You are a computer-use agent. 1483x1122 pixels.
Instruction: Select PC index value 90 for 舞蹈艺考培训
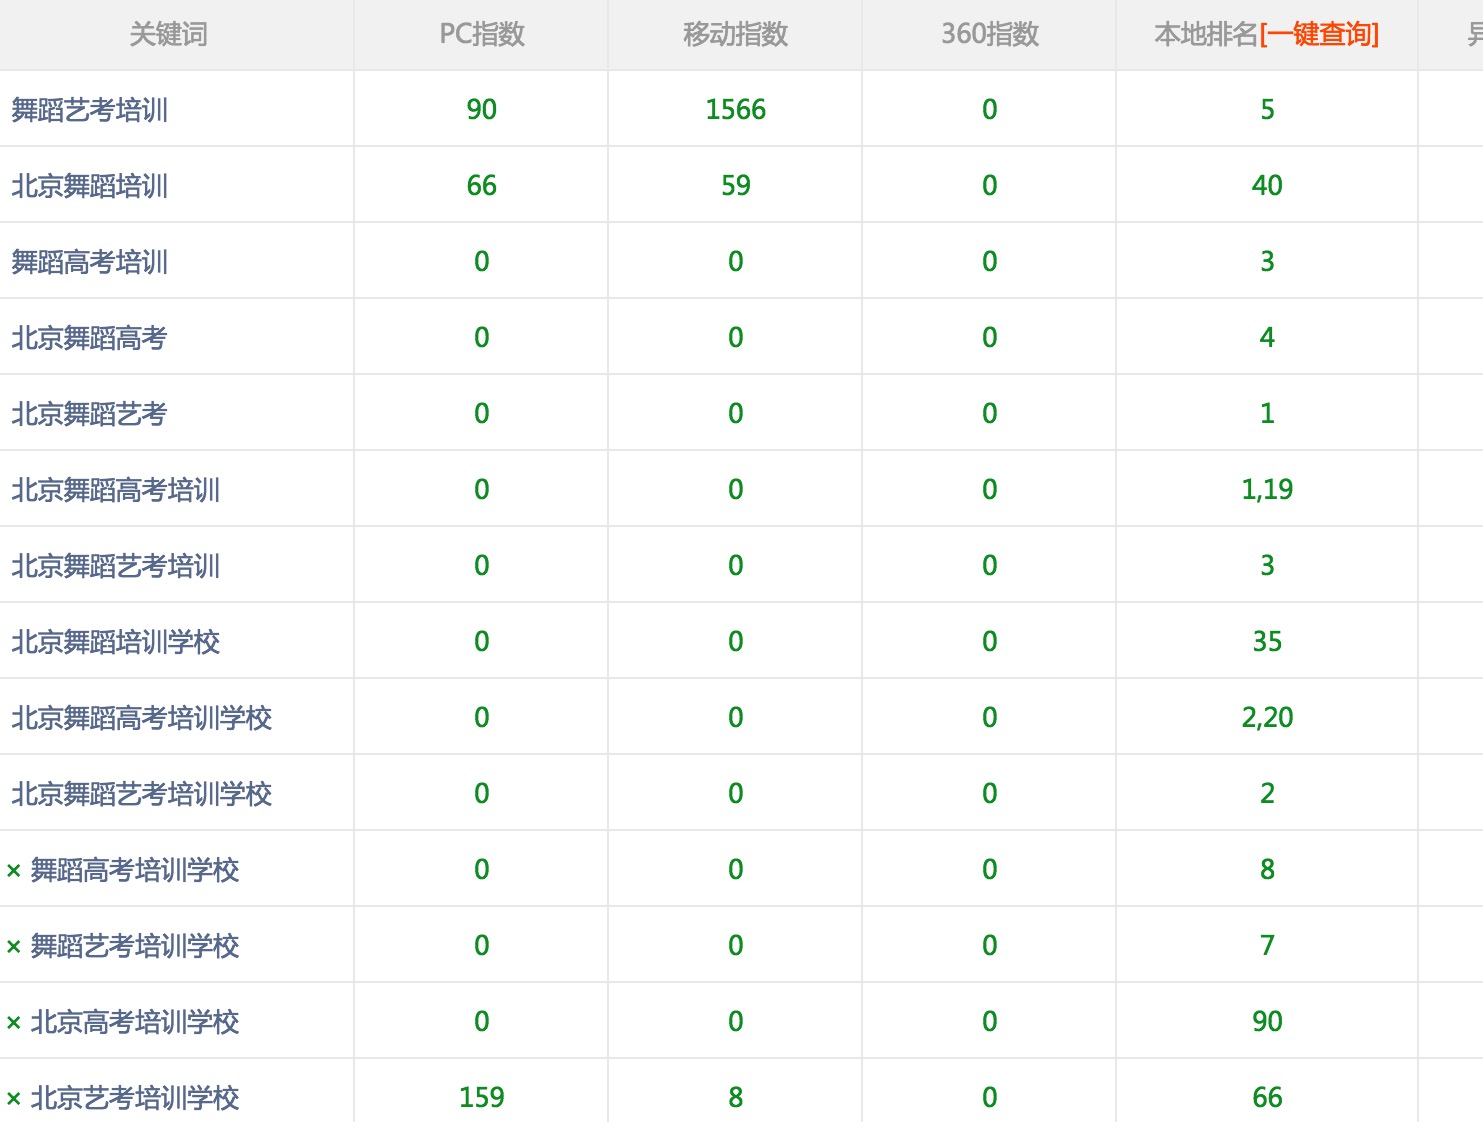pyautogui.click(x=482, y=110)
